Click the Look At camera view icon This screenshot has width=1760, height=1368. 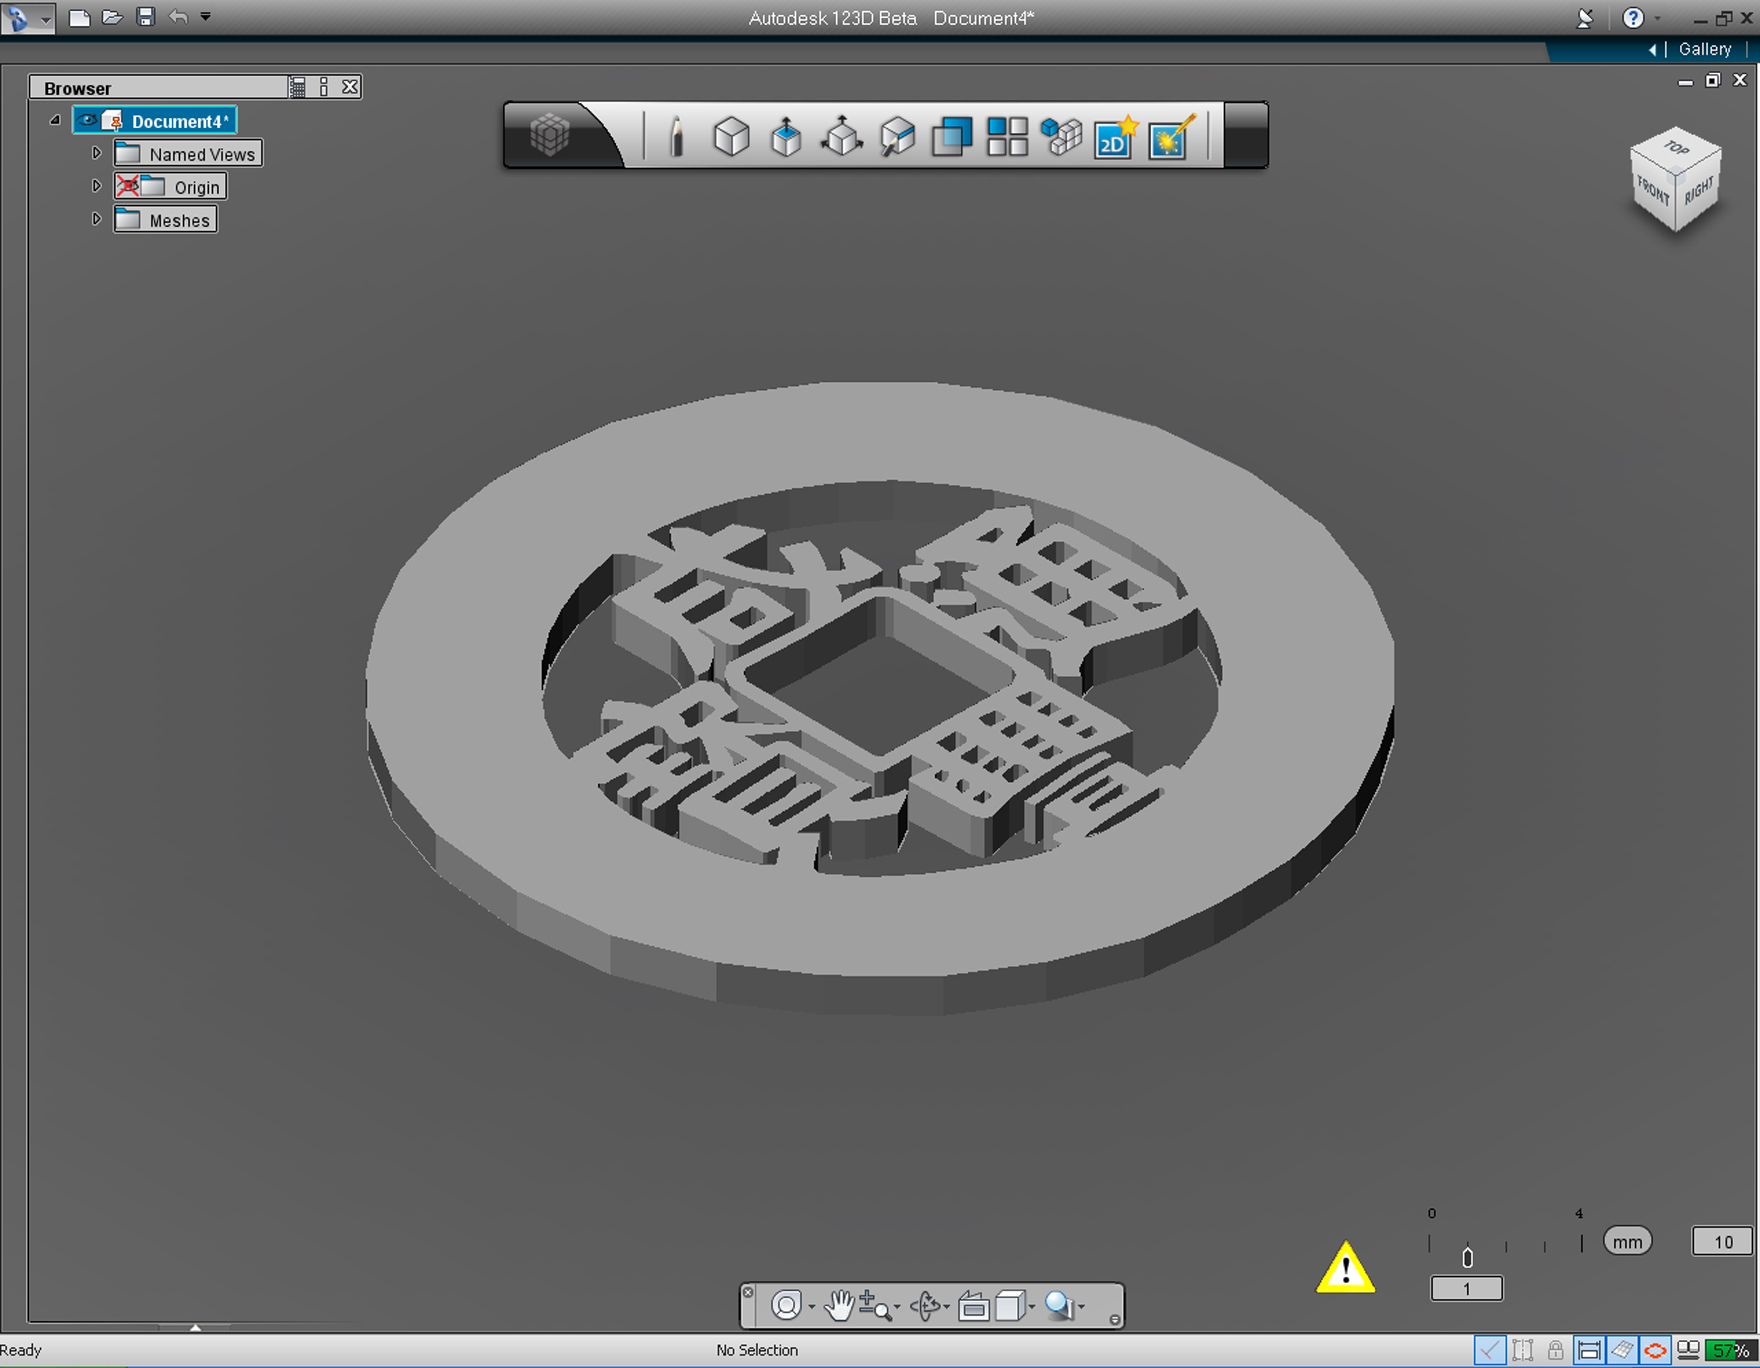(x=973, y=1305)
